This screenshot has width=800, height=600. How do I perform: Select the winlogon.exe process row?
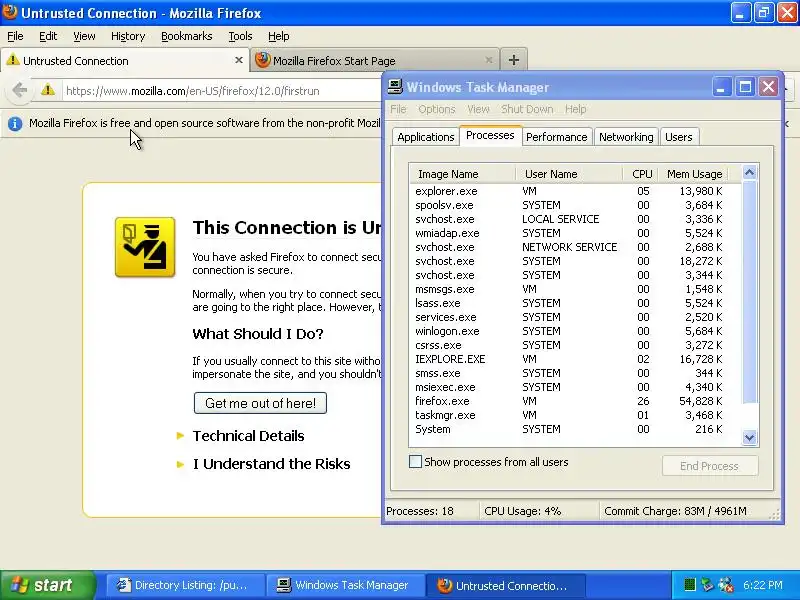(x=576, y=331)
